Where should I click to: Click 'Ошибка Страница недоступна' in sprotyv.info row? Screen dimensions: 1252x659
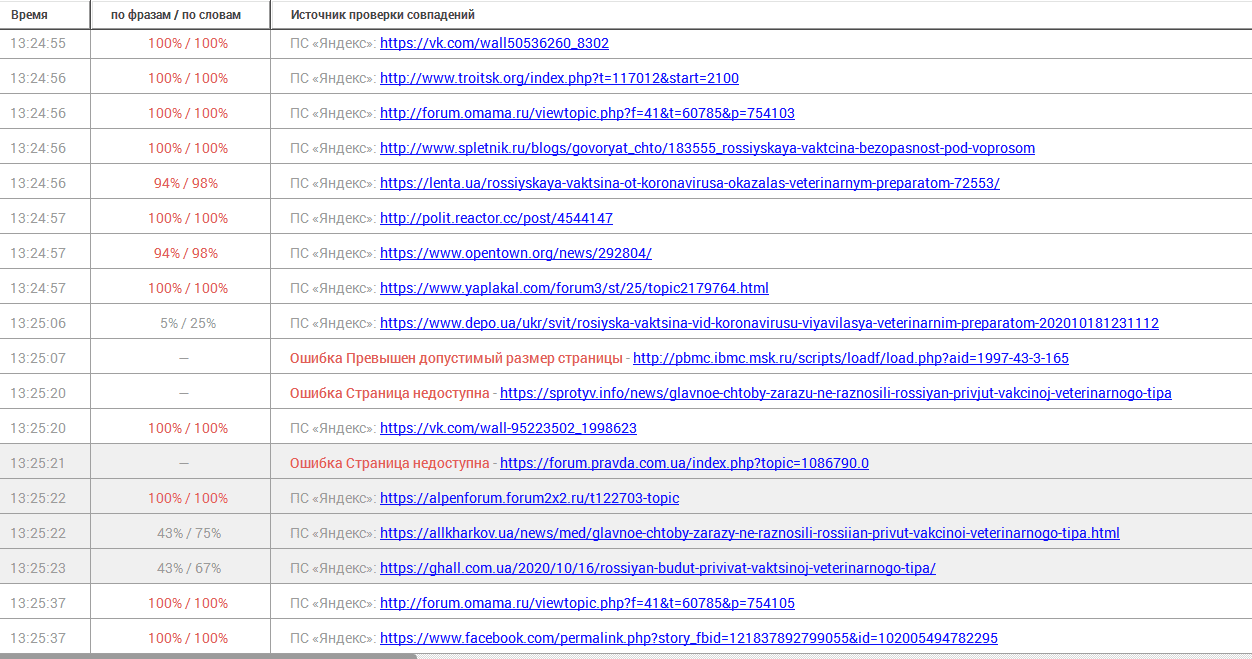click(390, 393)
